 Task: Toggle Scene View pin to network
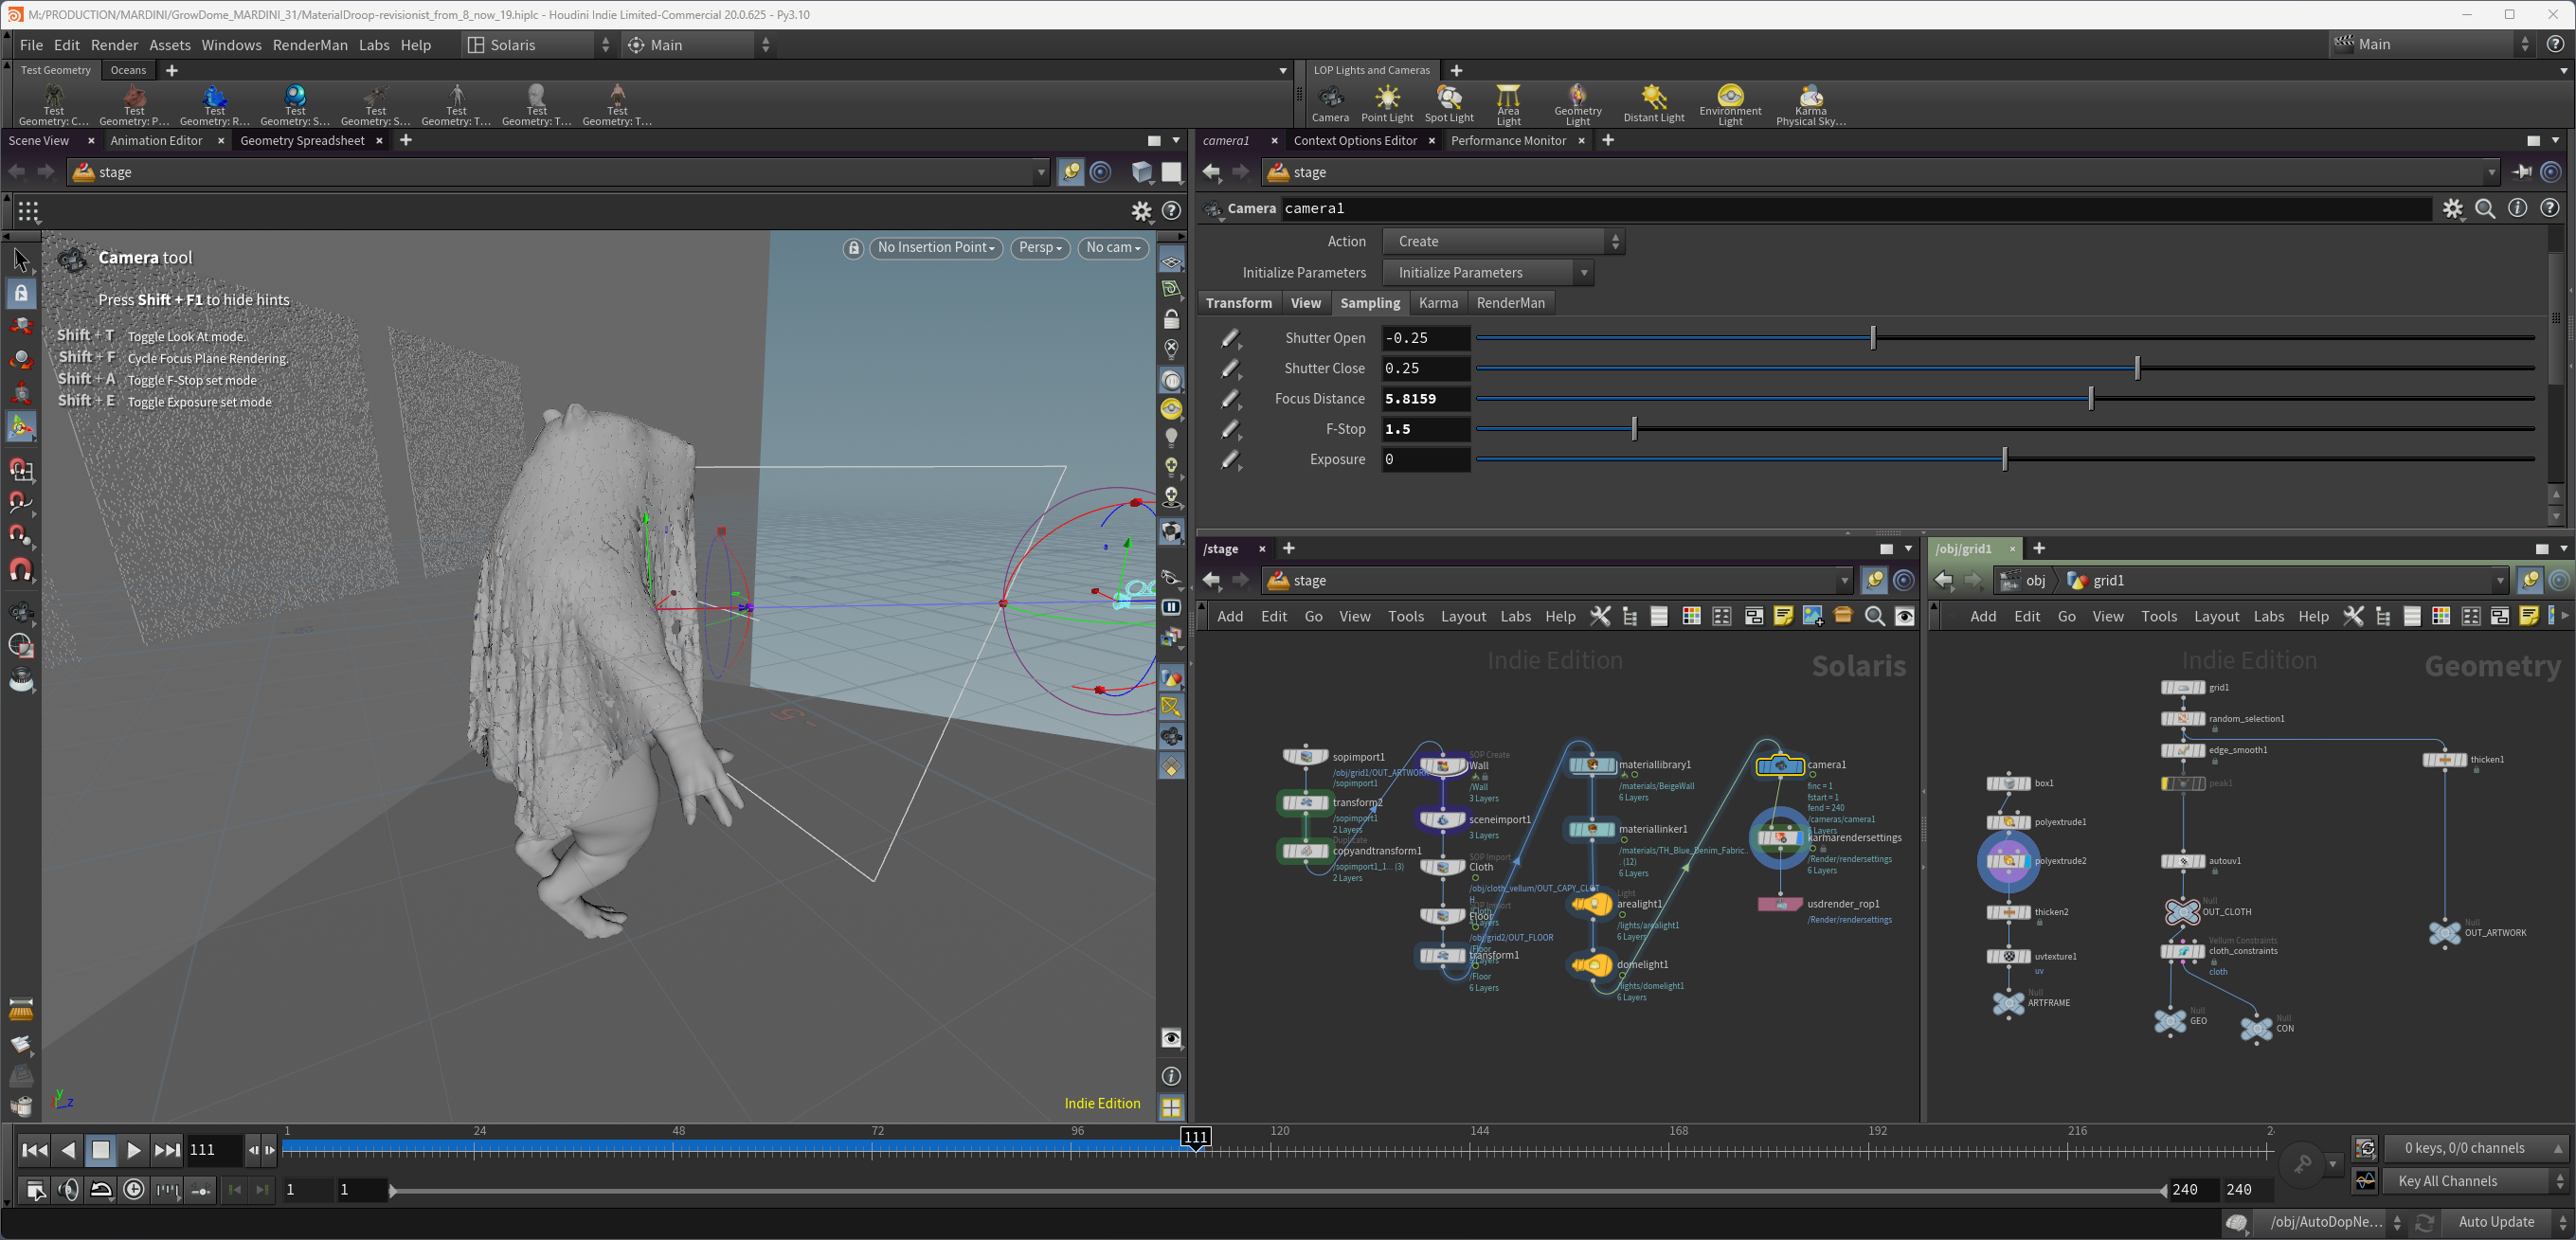click(1071, 172)
